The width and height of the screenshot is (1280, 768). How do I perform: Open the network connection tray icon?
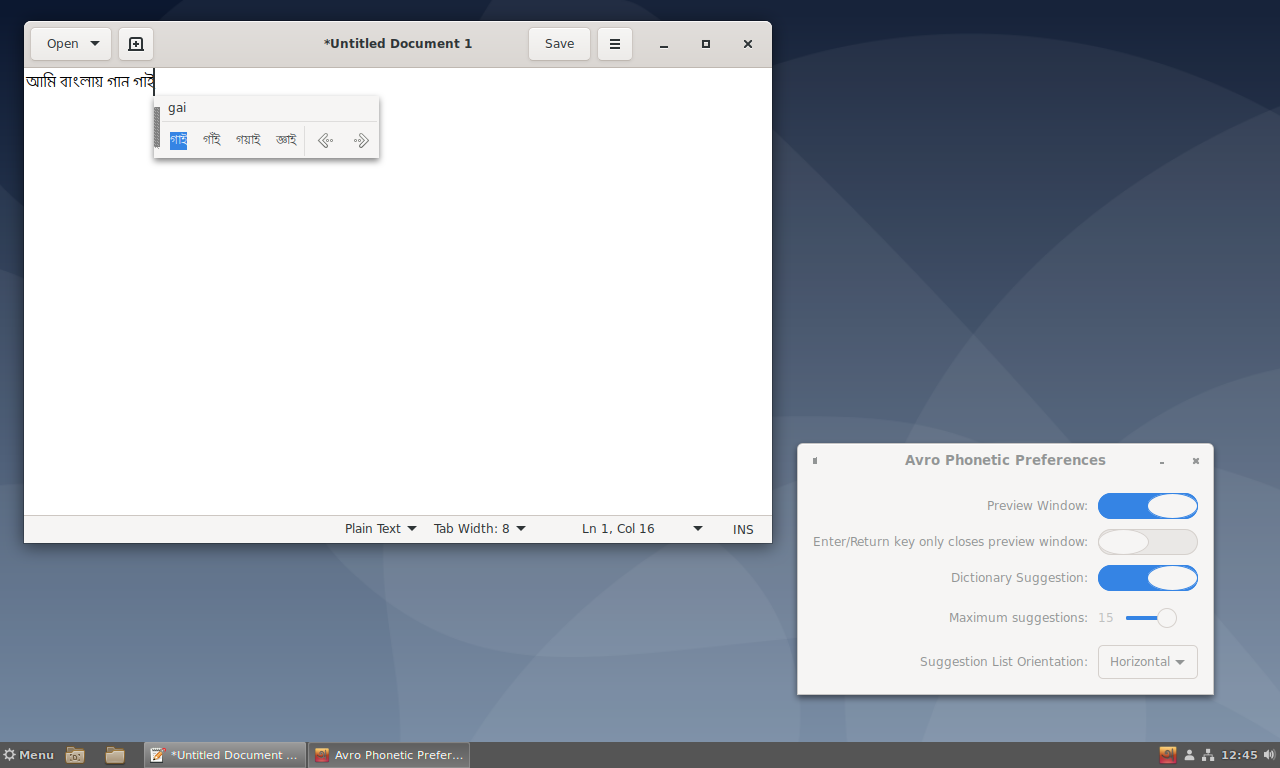(1207, 755)
